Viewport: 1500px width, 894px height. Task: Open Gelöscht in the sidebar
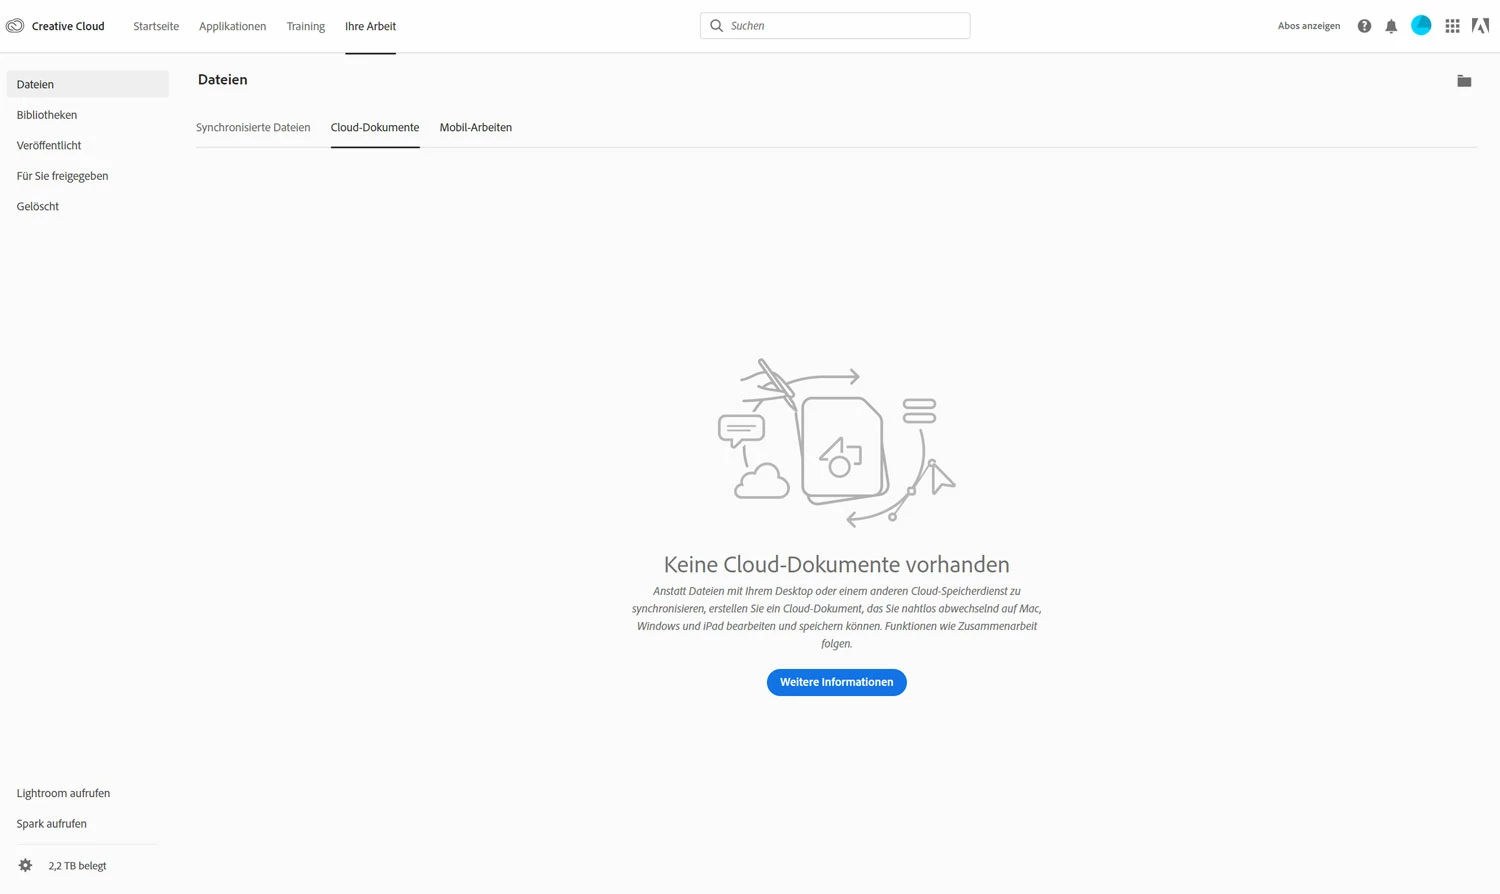[x=38, y=206]
